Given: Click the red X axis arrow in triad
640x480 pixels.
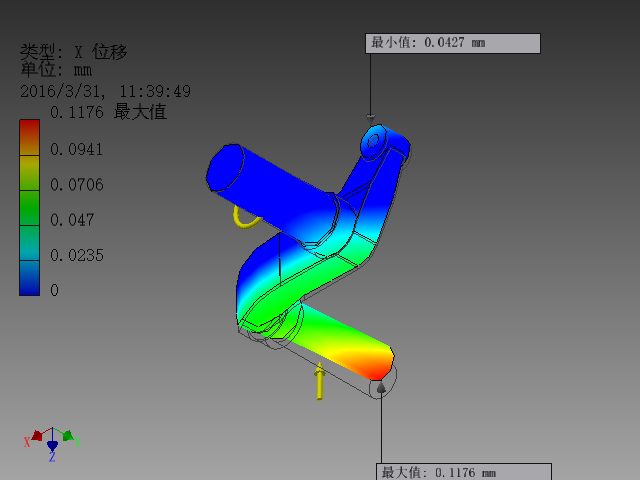Looking at the screenshot, I should pyautogui.click(x=37, y=436).
